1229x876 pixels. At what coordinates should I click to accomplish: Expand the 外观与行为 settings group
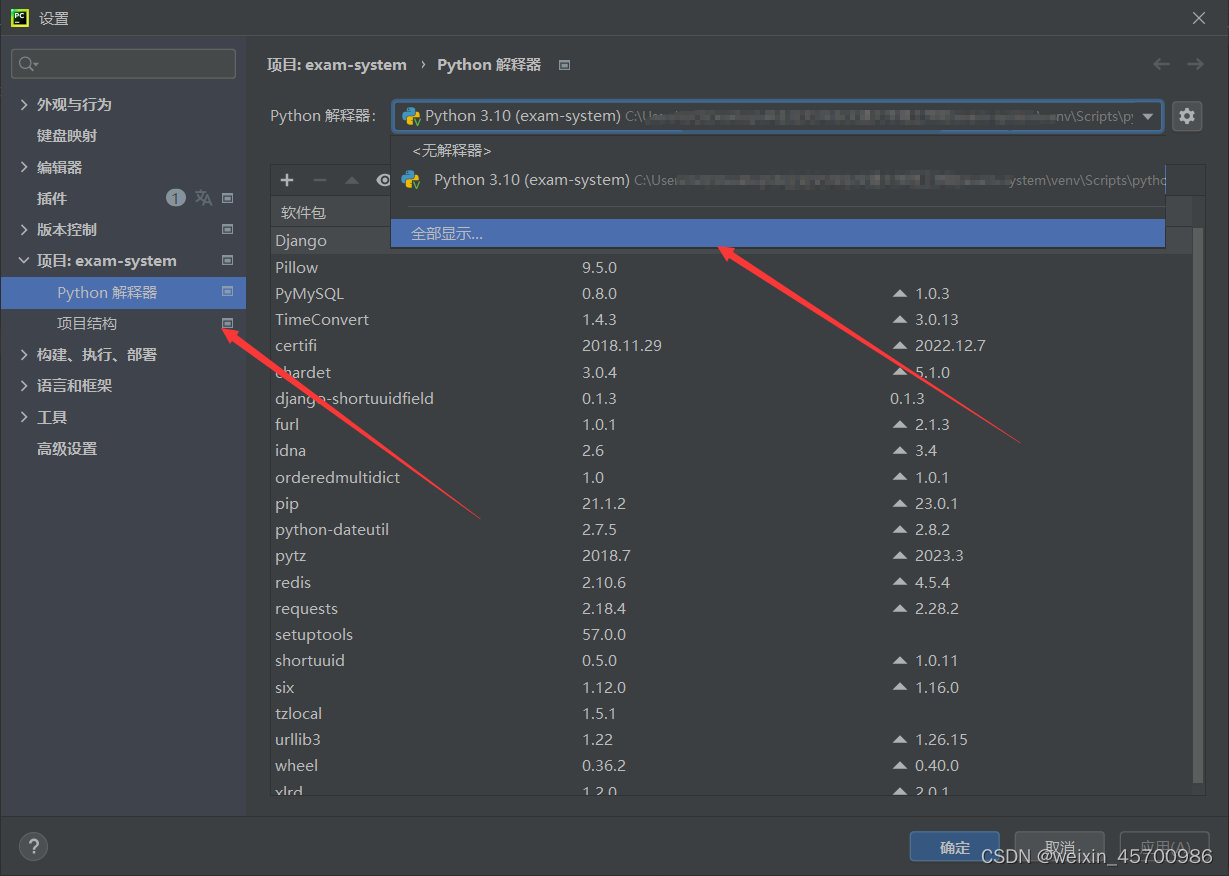point(24,104)
